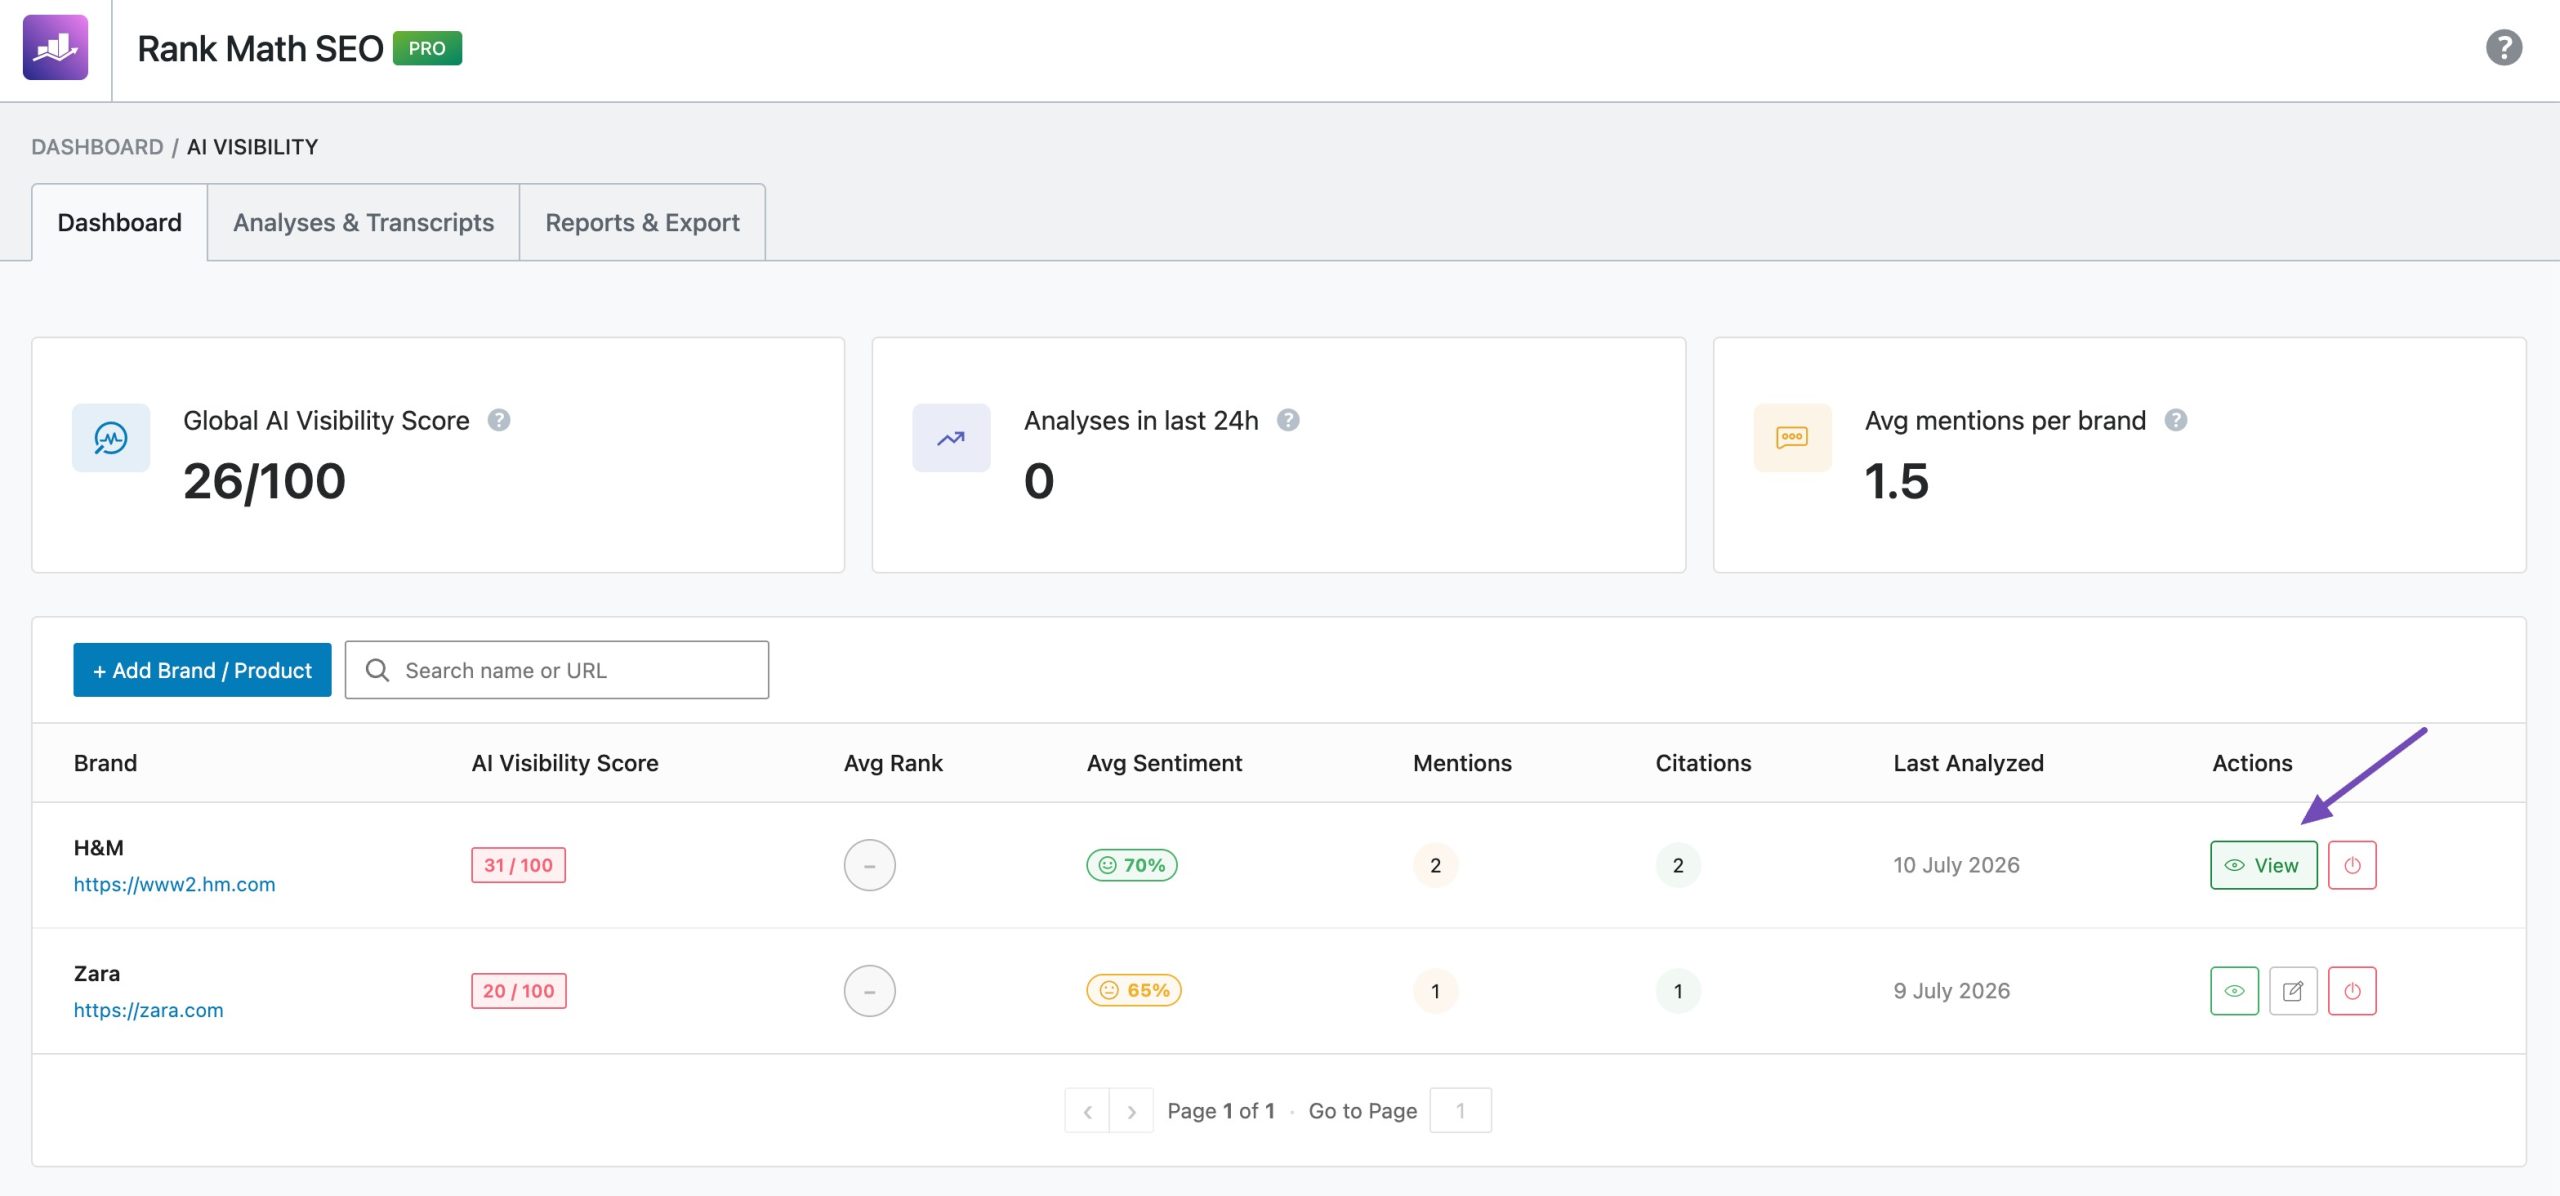
Task: Click the Mentions column header
Action: [x=1462, y=763]
